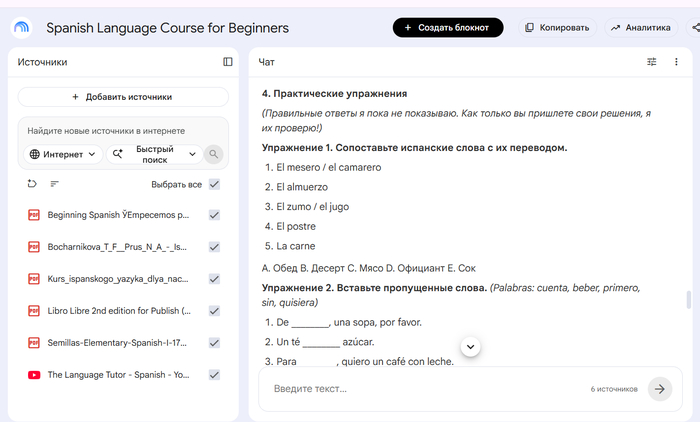
Task: Click the 6 источников label
Action: pos(614,389)
